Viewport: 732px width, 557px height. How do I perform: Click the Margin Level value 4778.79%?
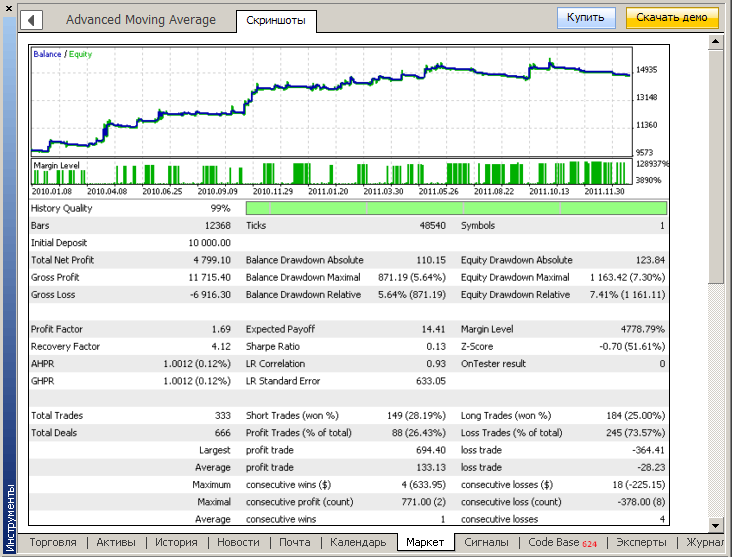tap(643, 329)
